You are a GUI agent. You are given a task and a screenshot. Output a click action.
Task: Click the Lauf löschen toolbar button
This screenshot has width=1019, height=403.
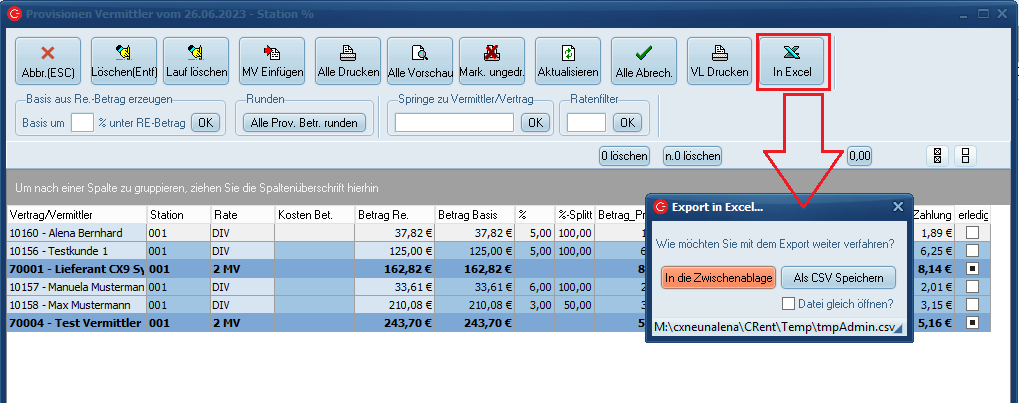click(196, 62)
